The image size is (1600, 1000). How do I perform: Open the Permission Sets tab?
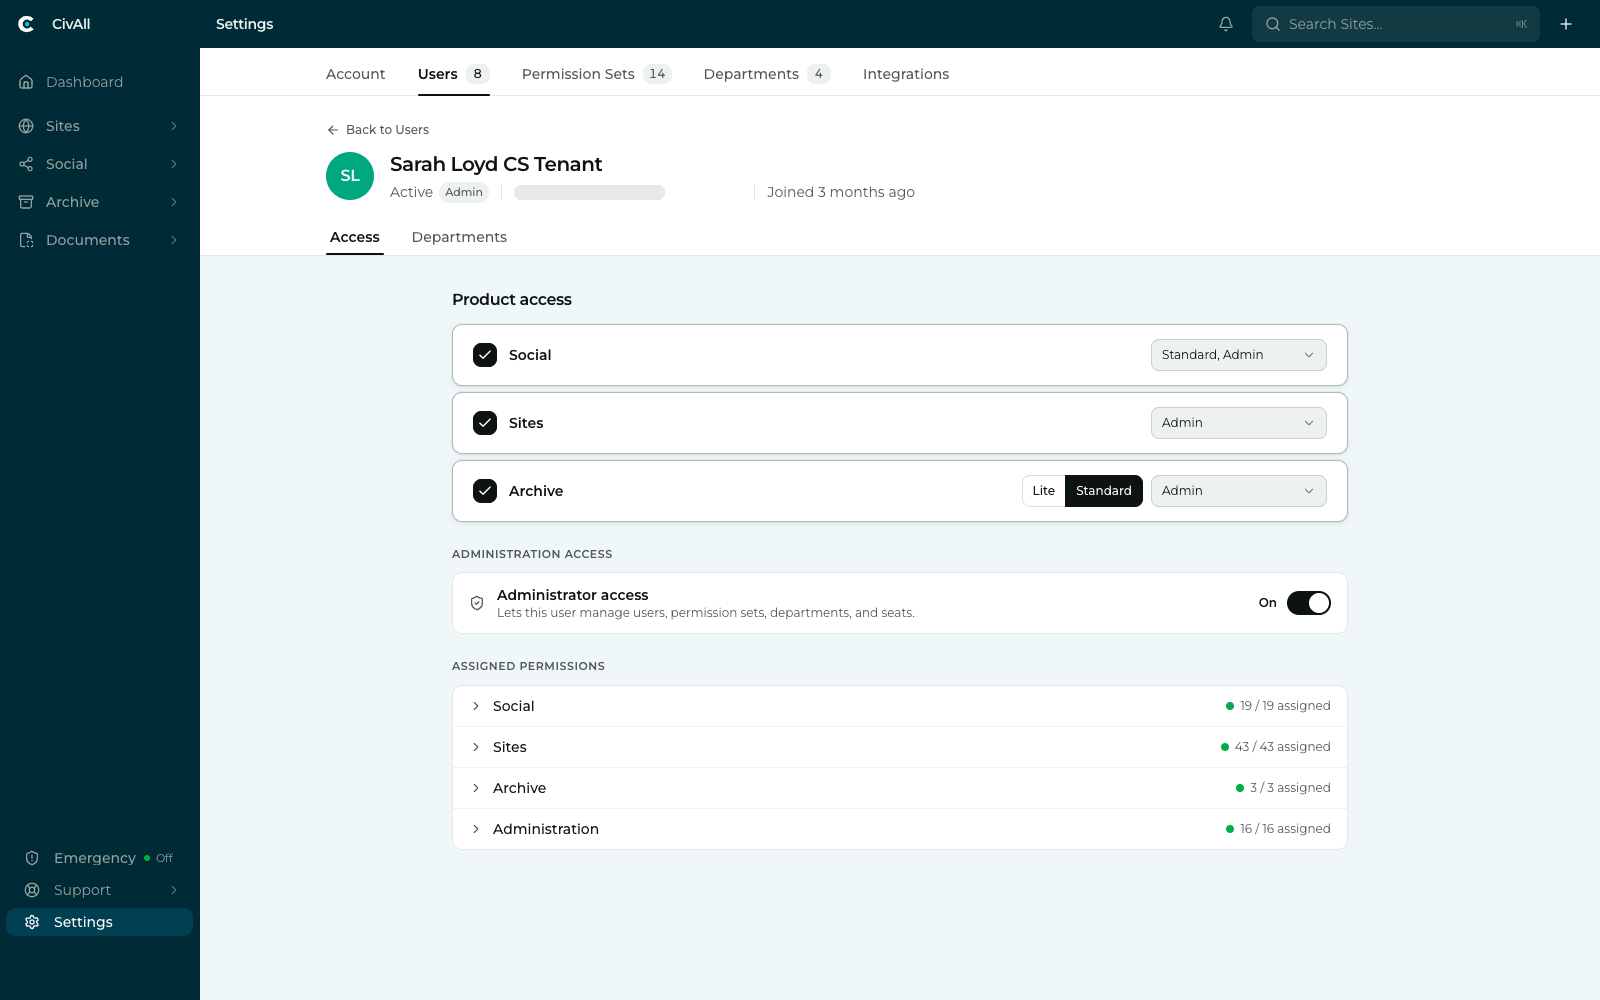coord(596,74)
